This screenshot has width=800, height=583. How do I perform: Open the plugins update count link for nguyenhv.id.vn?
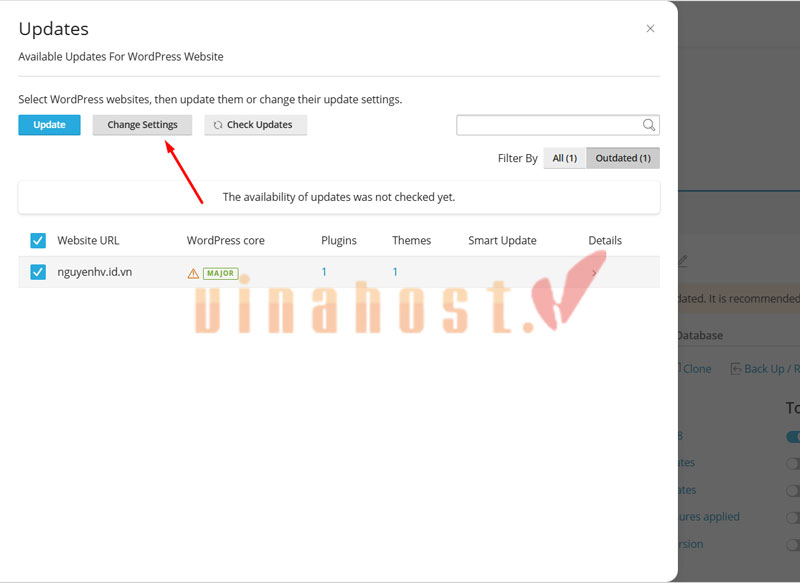(x=324, y=272)
